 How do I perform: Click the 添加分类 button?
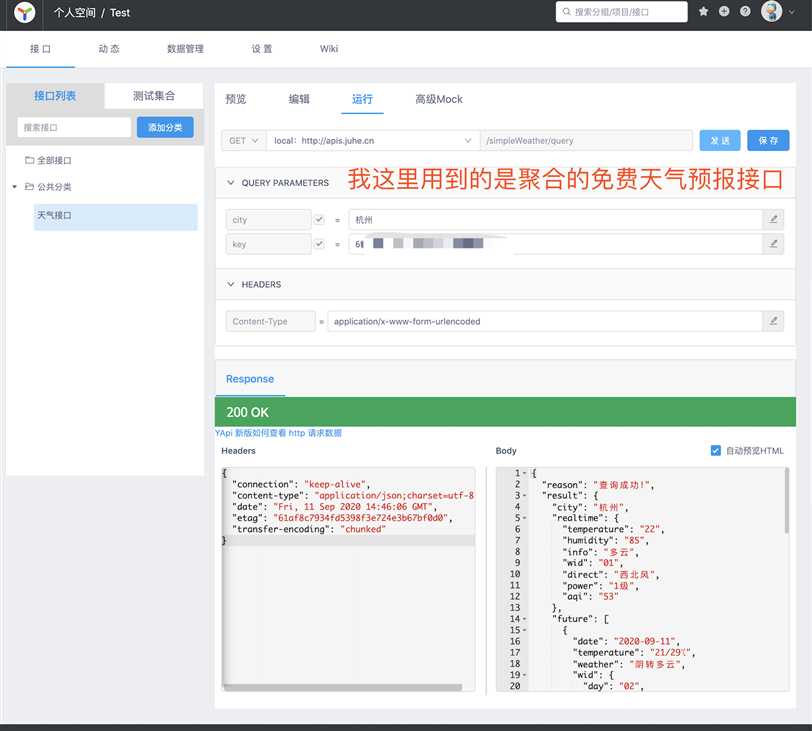click(x=165, y=127)
